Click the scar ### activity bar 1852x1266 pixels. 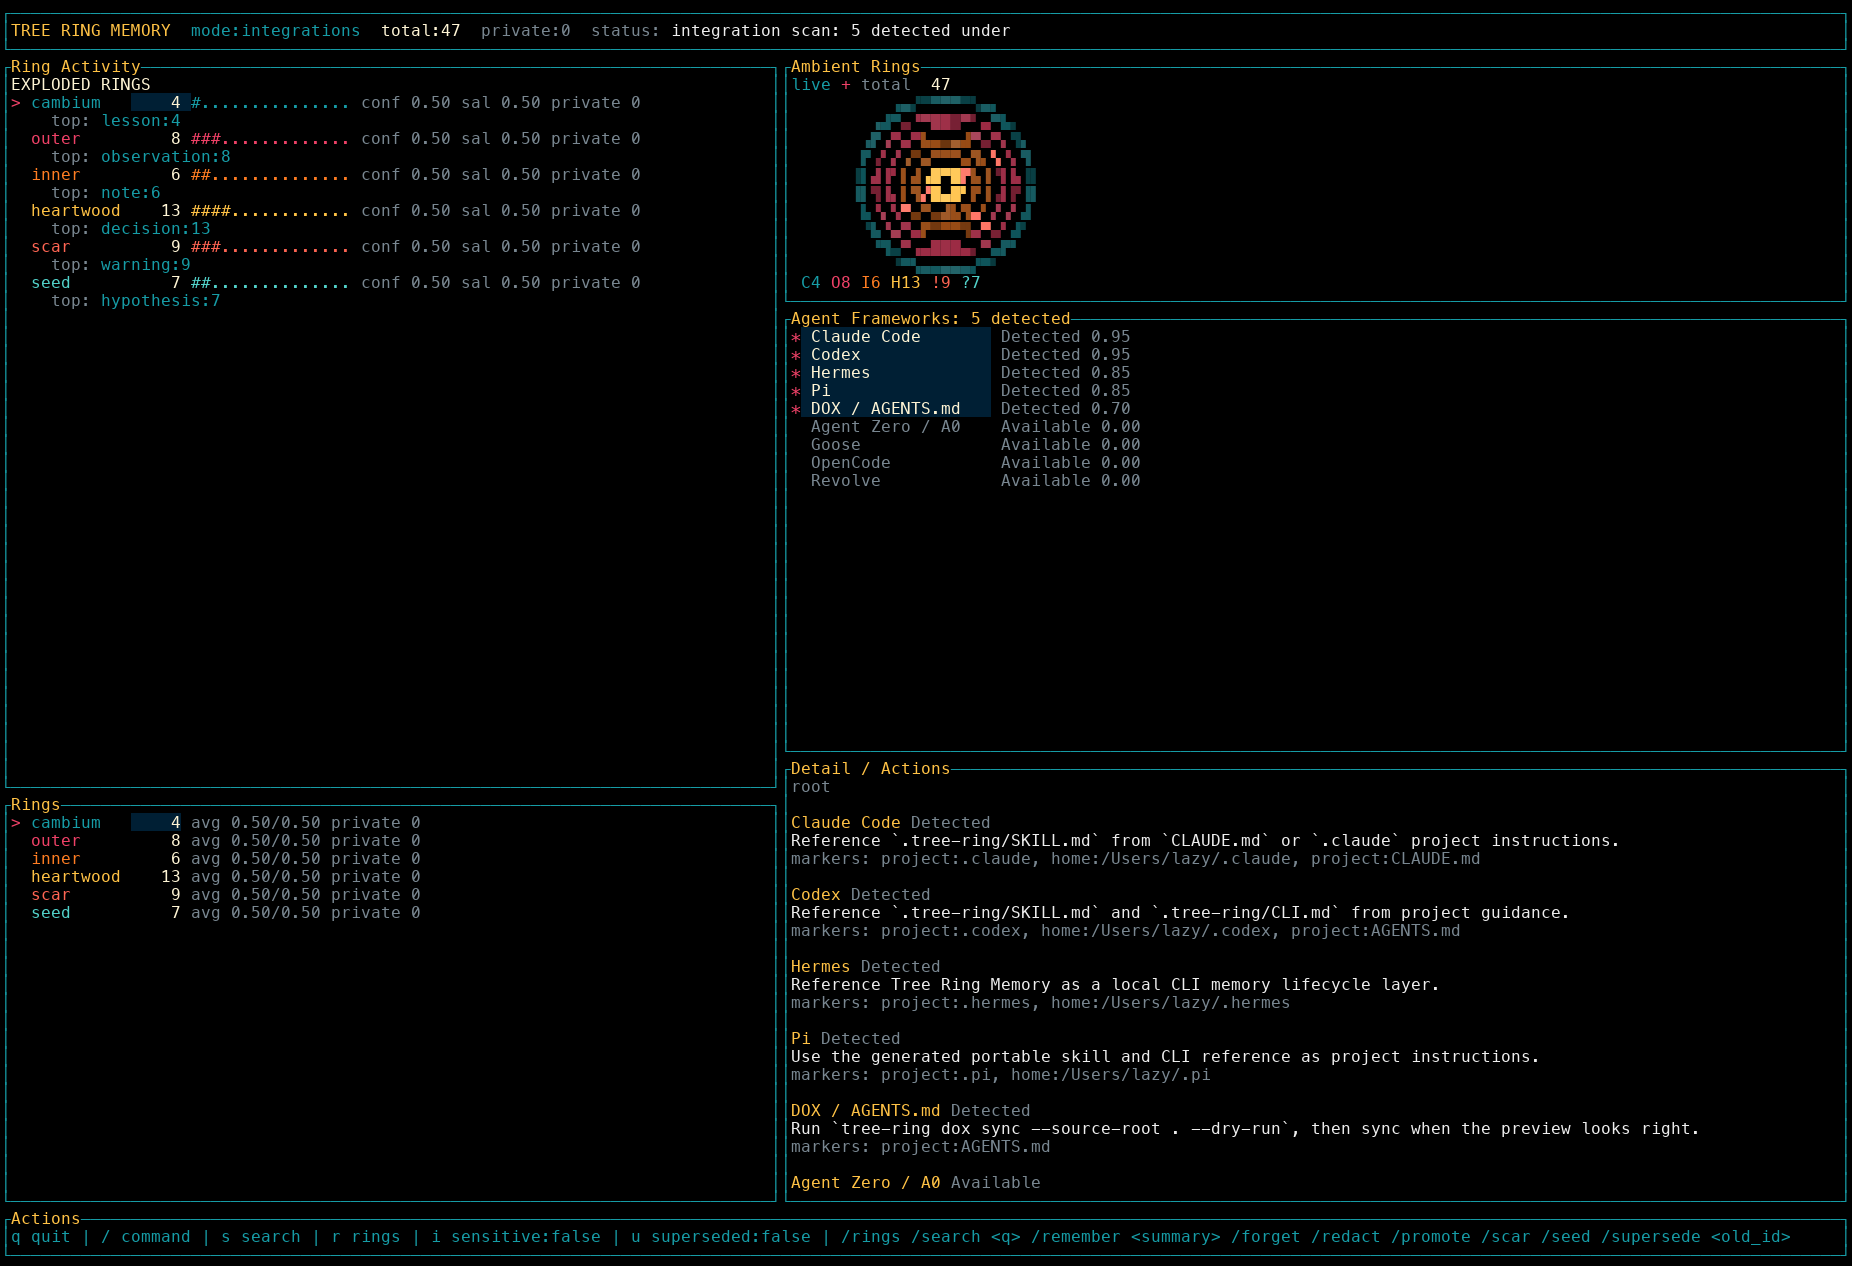pyautogui.click(x=271, y=247)
